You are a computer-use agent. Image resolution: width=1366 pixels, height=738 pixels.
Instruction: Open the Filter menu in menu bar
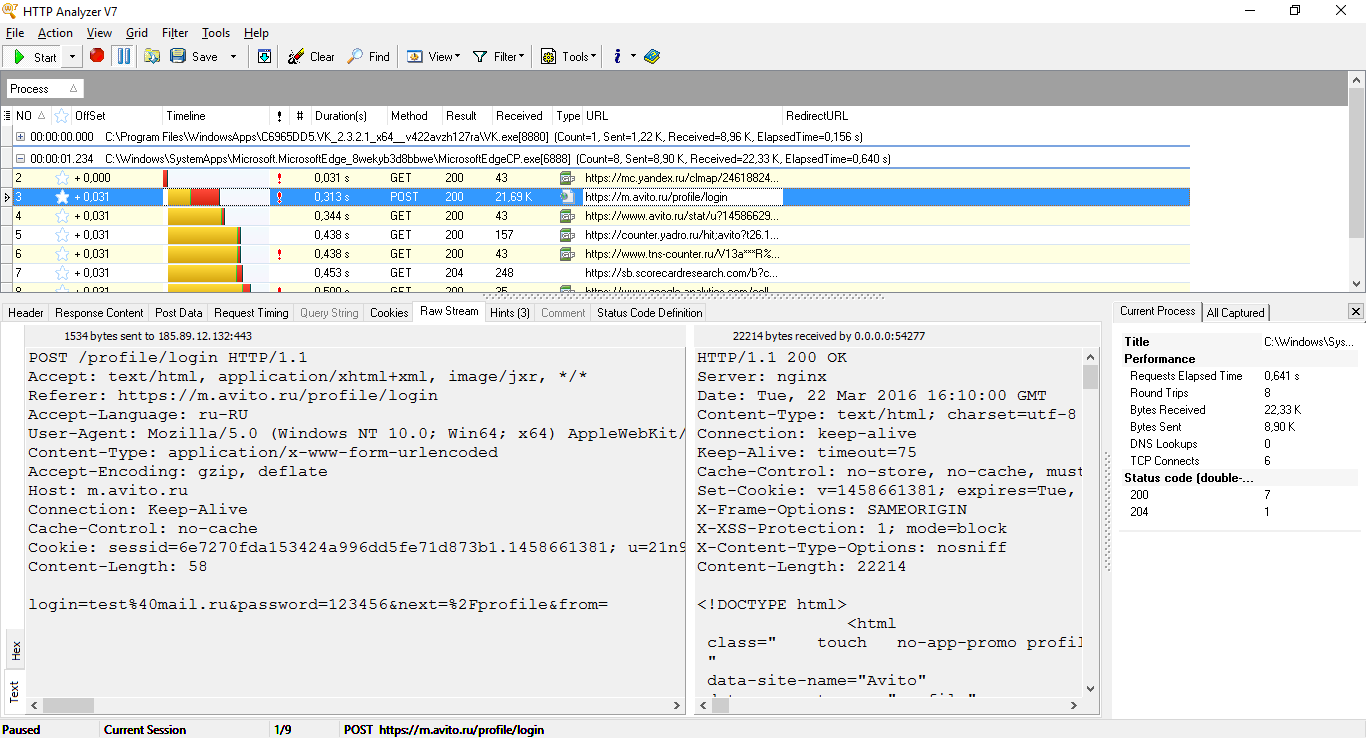175,33
